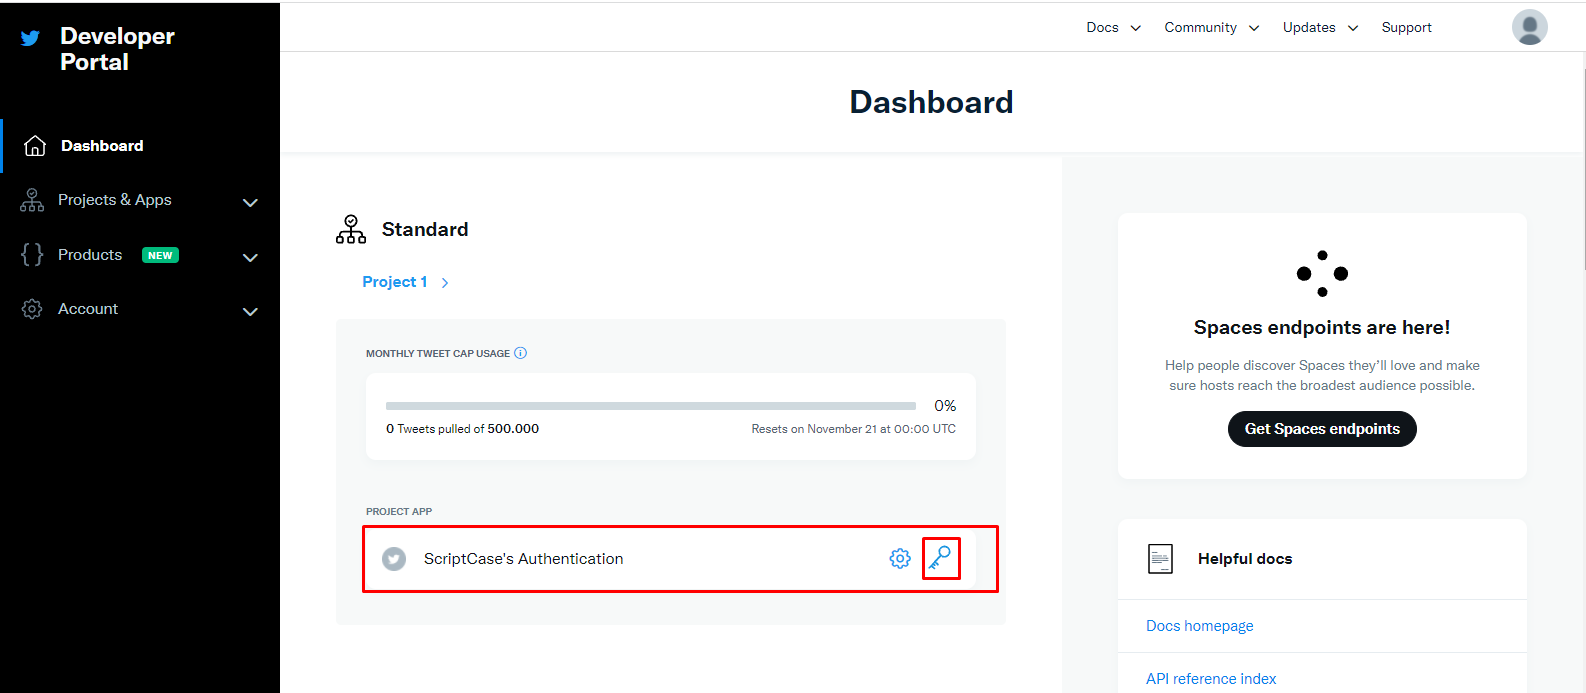Click the Get Spaces endpoints button

pos(1322,429)
